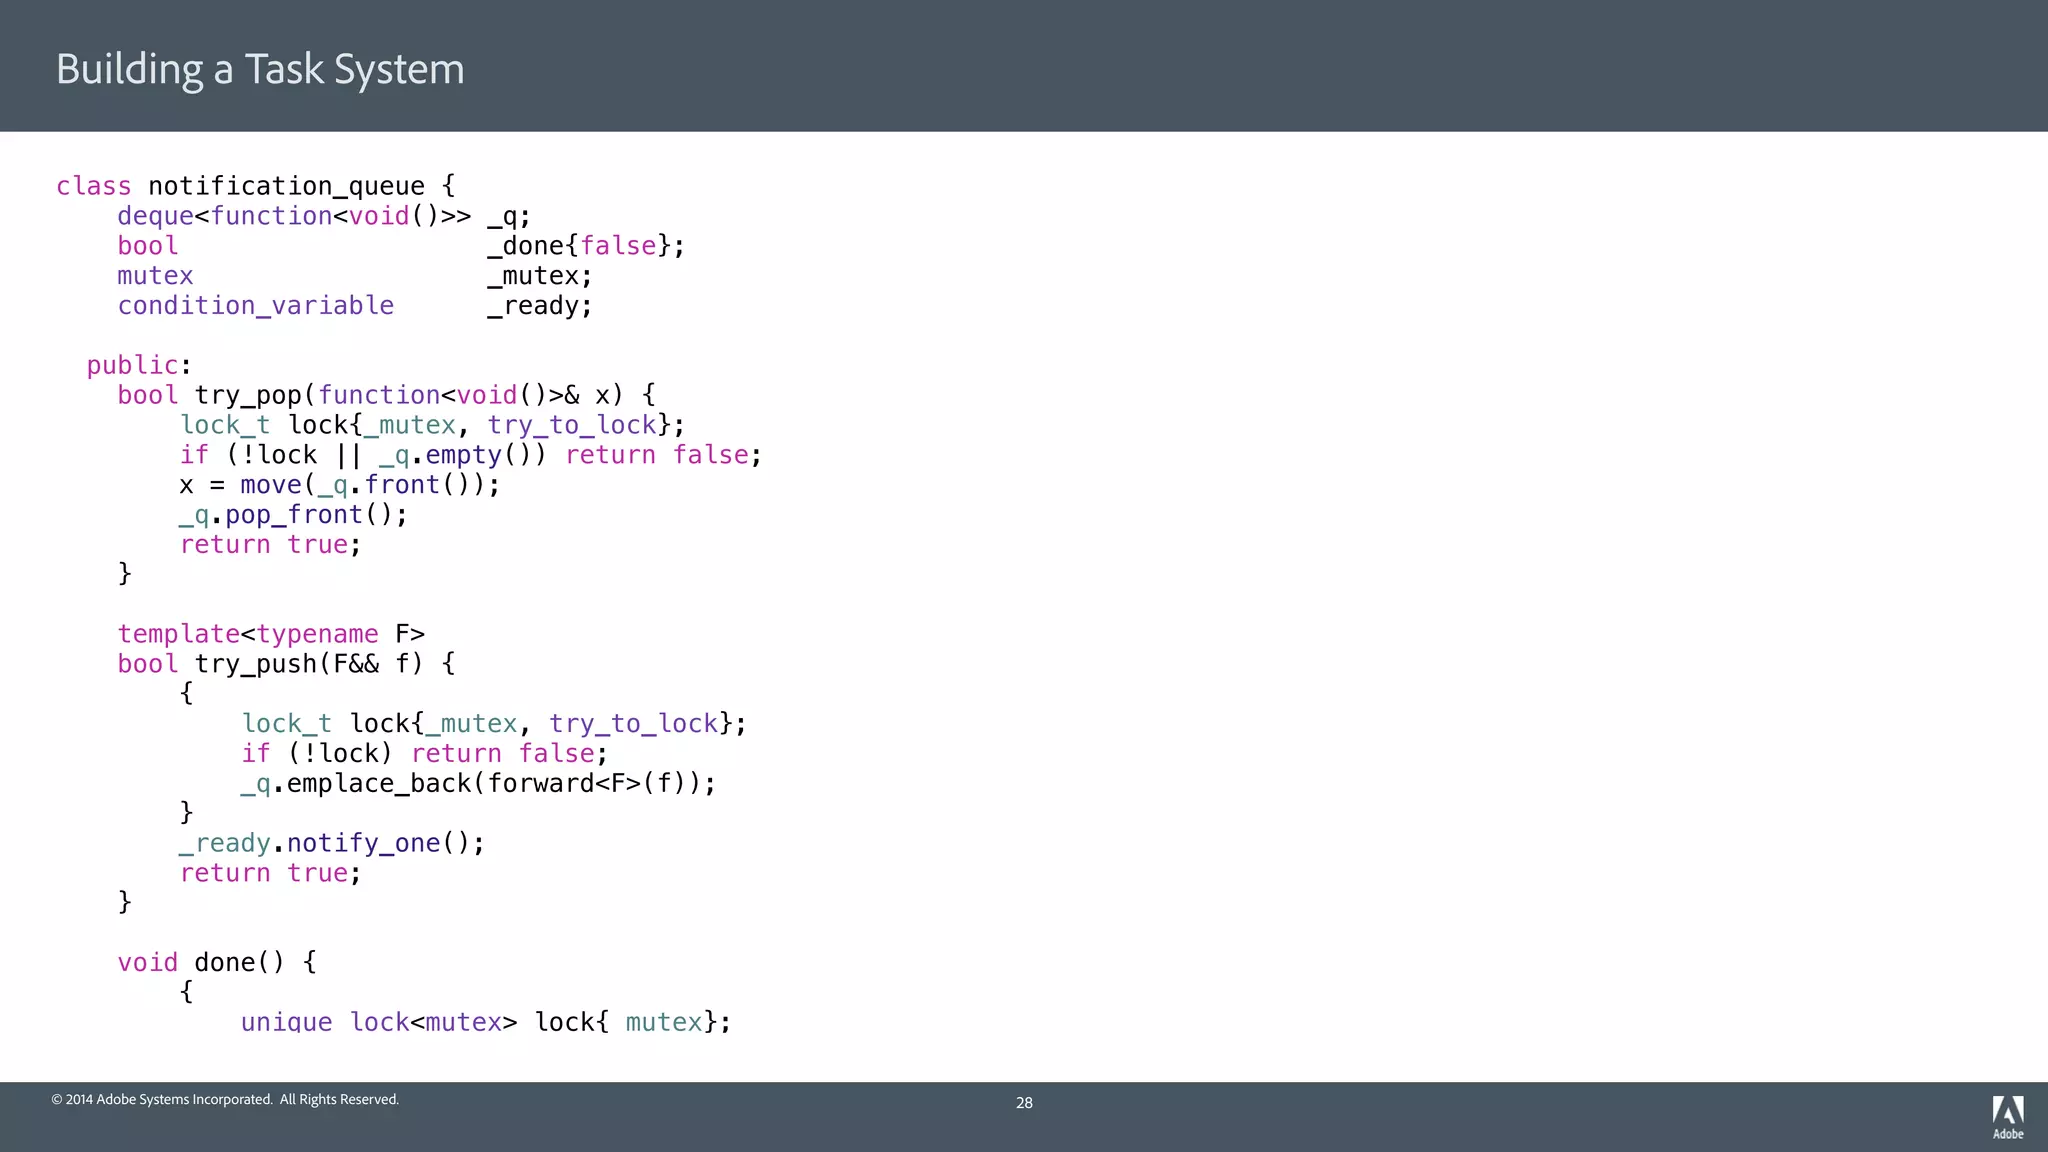Click the try_push function name
Screen dimensions: 2048x1152
tap(255, 664)
